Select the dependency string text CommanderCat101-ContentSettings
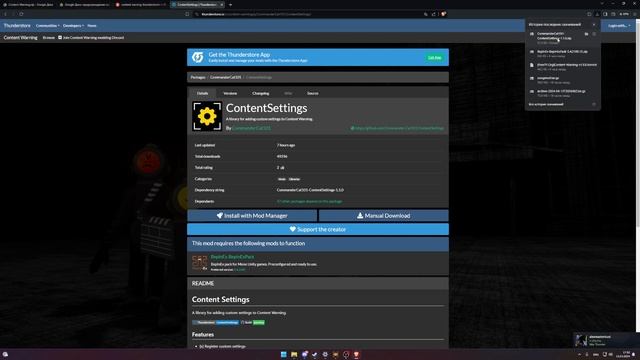The width and height of the screenshot is (640, 360). pos(310,190)
